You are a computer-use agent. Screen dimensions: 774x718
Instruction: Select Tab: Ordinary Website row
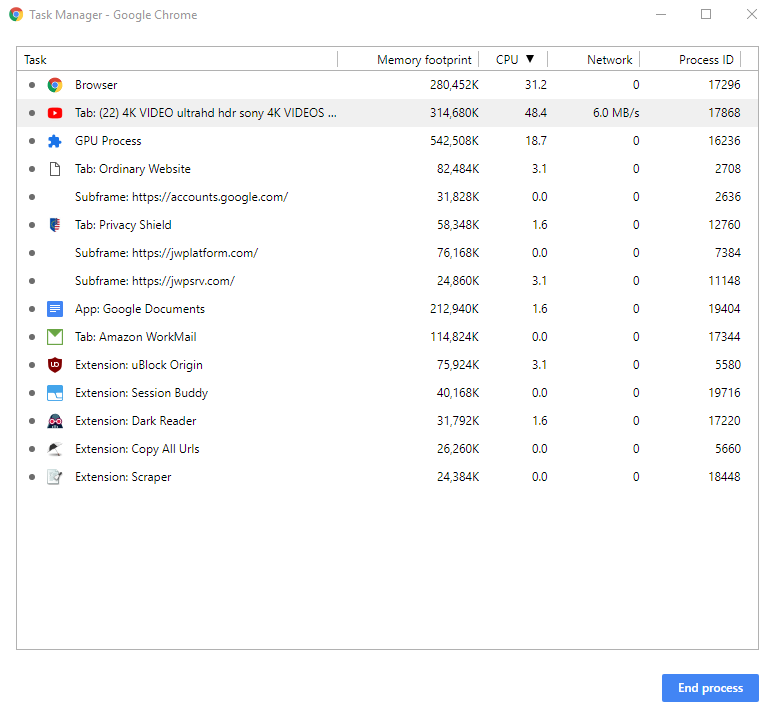[387, 169]
